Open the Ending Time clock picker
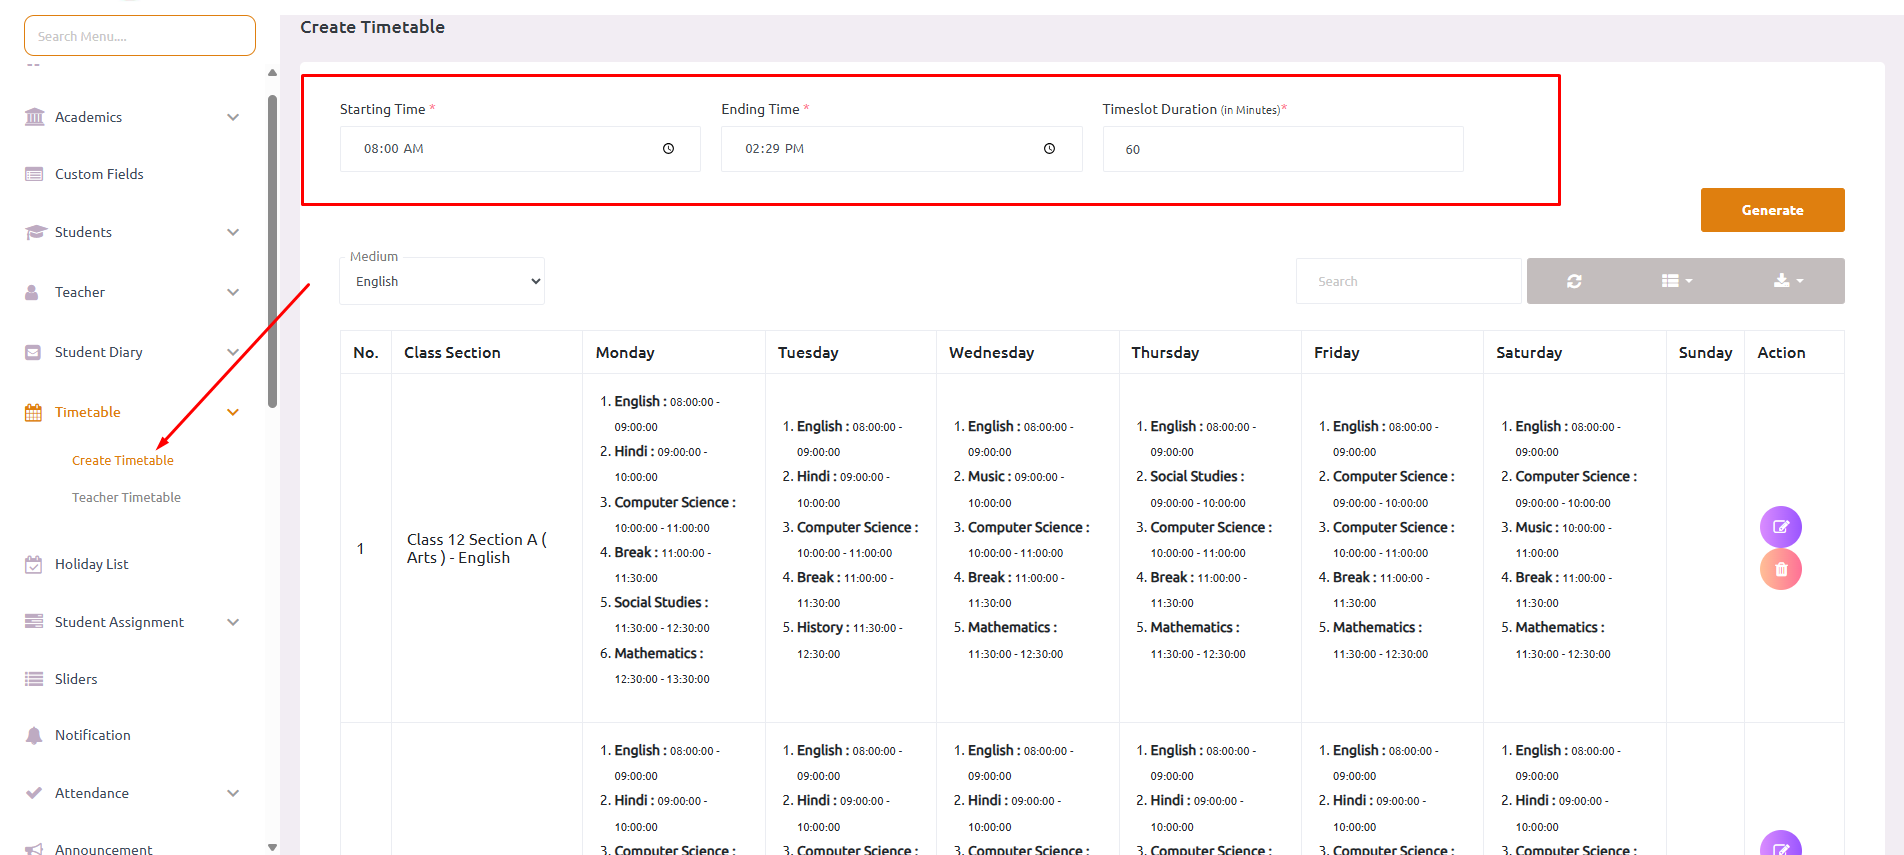This screenshot has height=855, width=1904. coord(1049,149)
